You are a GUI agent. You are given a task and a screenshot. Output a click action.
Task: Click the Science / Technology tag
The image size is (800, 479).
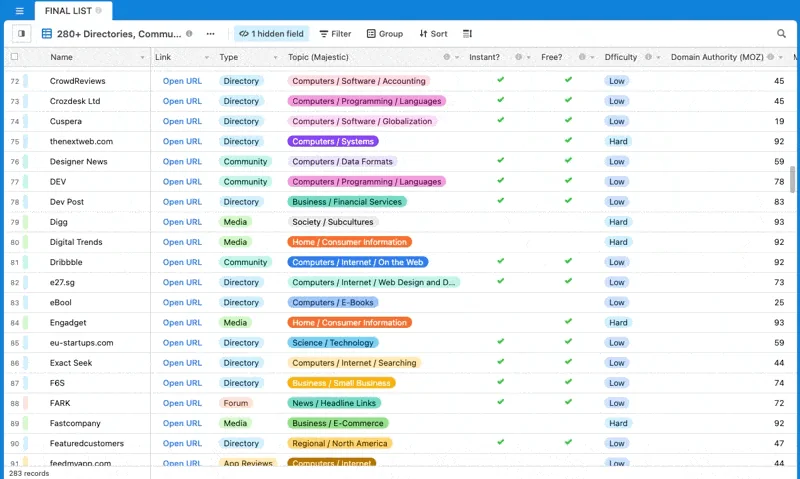333,343
